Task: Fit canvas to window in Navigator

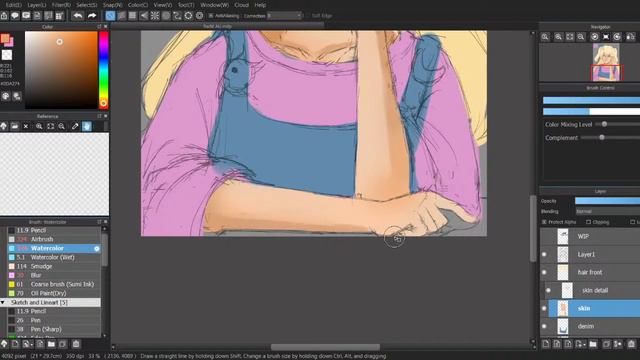Action: click(x=570, y=37)
